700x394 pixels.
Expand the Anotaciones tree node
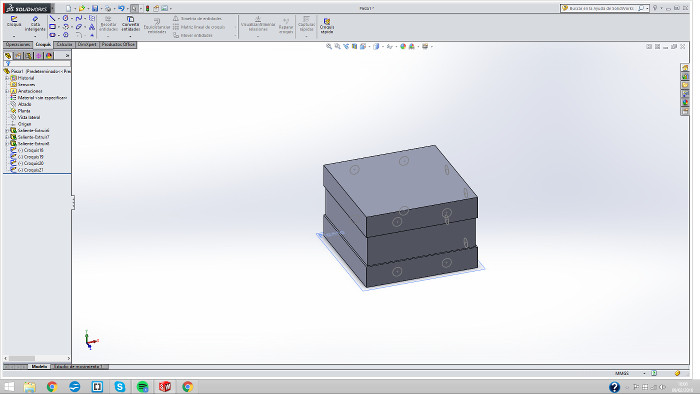pos(7,91)
